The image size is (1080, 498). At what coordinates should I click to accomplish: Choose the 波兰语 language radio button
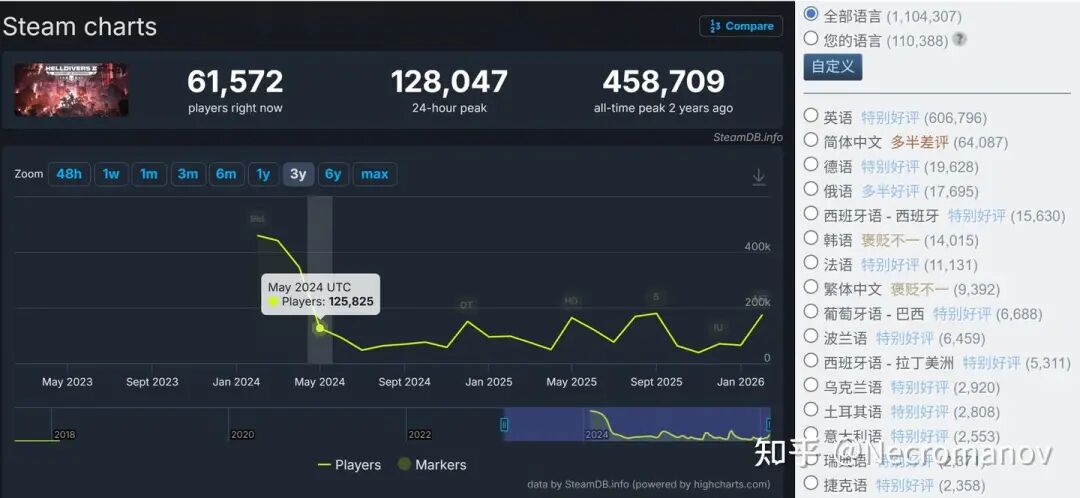coord(811,335)
